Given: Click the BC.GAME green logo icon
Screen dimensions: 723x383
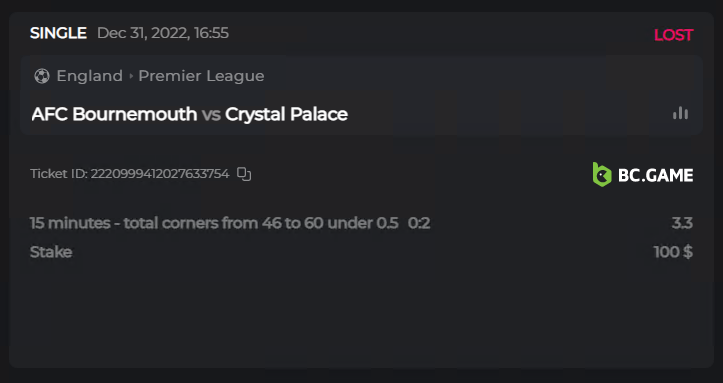Looking at the screenshot, I should point(602,175).
